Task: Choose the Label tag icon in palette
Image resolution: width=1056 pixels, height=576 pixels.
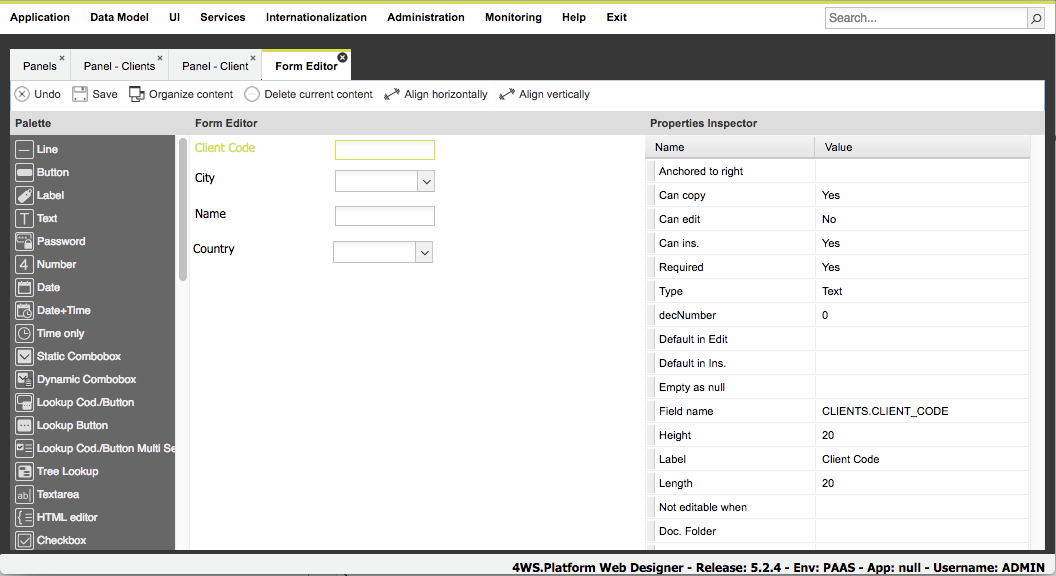Action: 24,195
